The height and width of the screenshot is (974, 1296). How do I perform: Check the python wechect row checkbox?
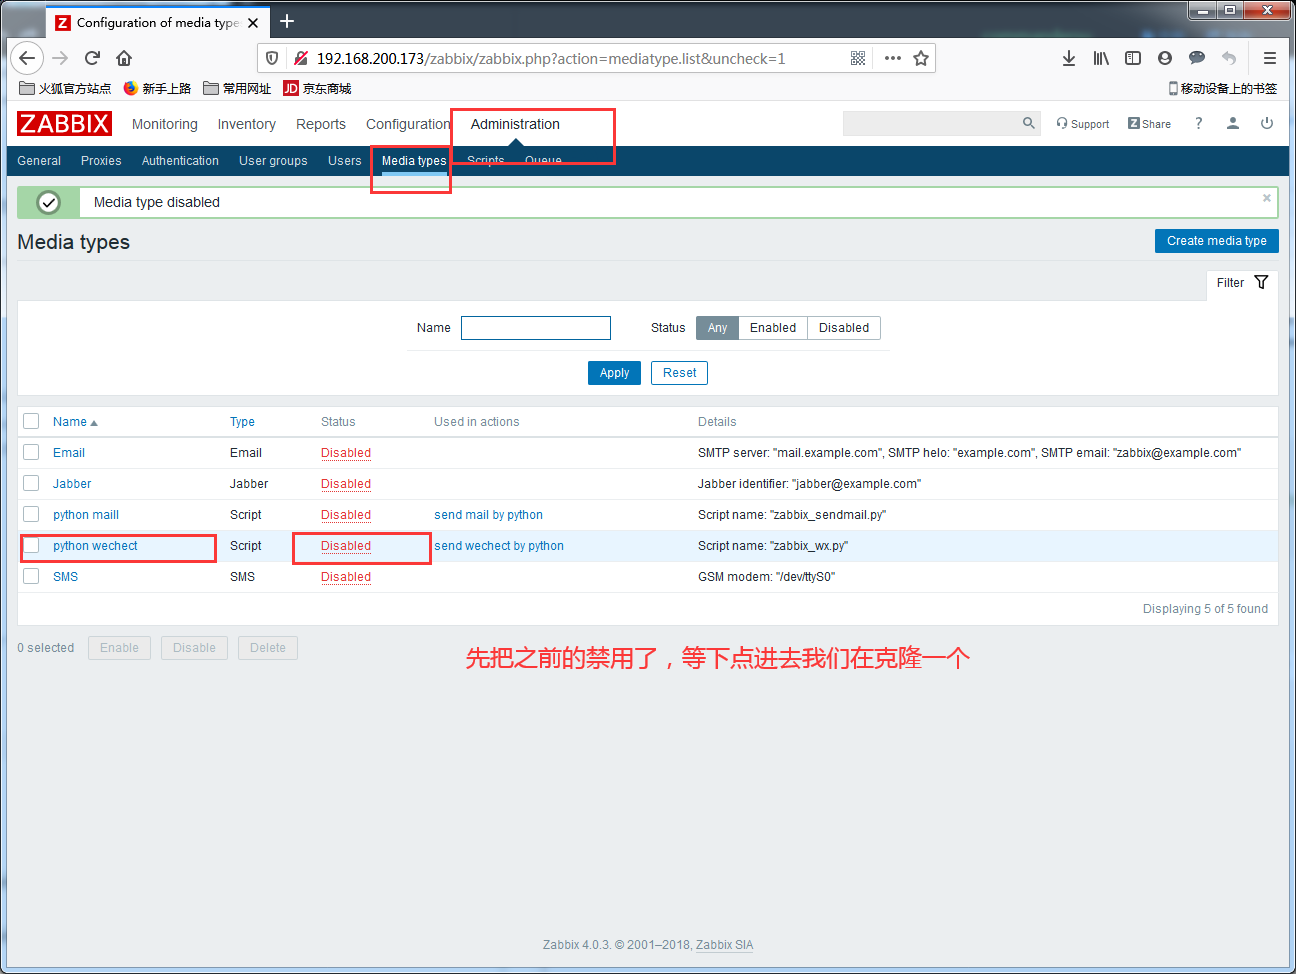pyautogui.click(x=31, y=545)
